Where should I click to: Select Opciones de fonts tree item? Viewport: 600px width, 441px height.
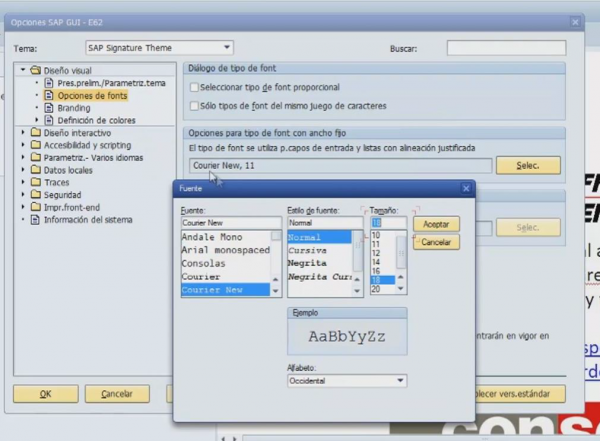pyautogui.click(x=92, y=95)
